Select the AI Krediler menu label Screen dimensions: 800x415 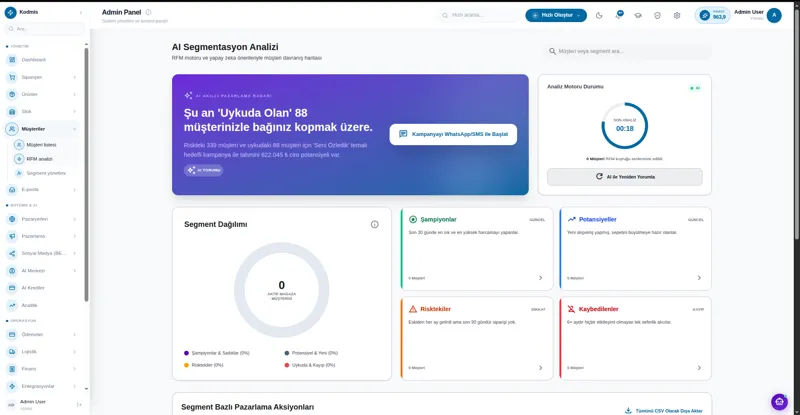[x=33, y=288]
